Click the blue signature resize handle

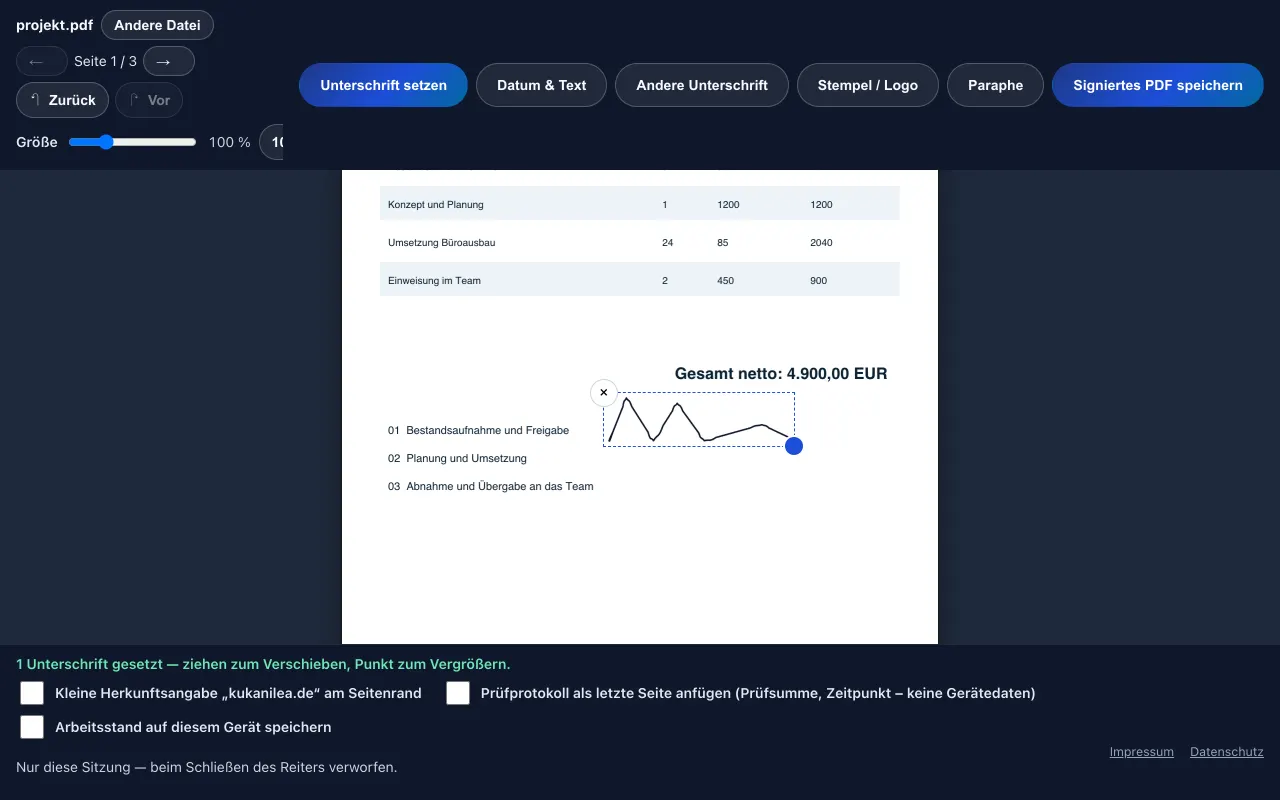tap(794, 446)
